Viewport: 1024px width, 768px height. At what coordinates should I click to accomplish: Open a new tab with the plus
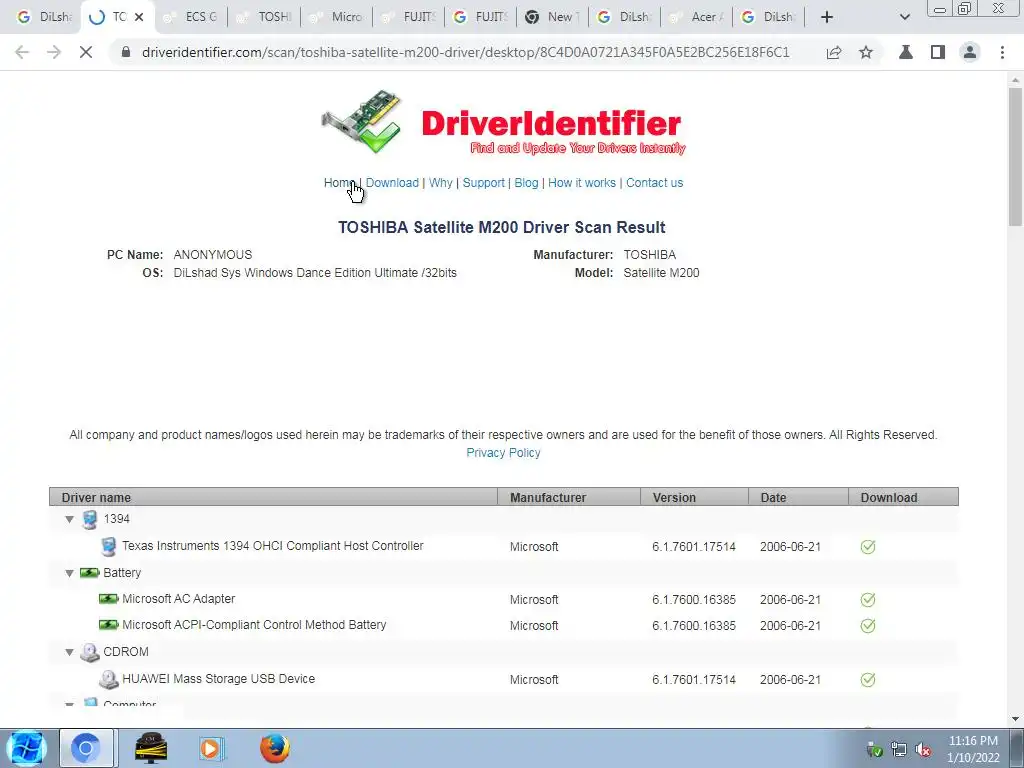tap(827, 17)
